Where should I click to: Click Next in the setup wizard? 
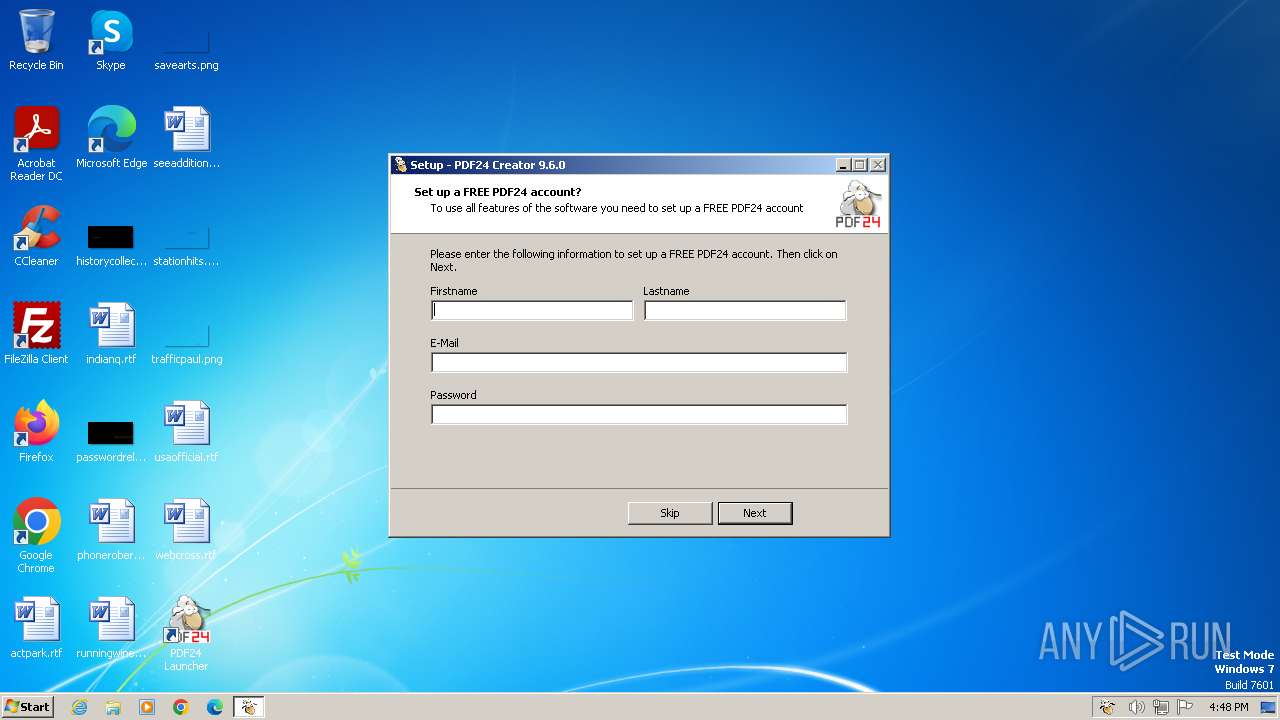(755, 513)
